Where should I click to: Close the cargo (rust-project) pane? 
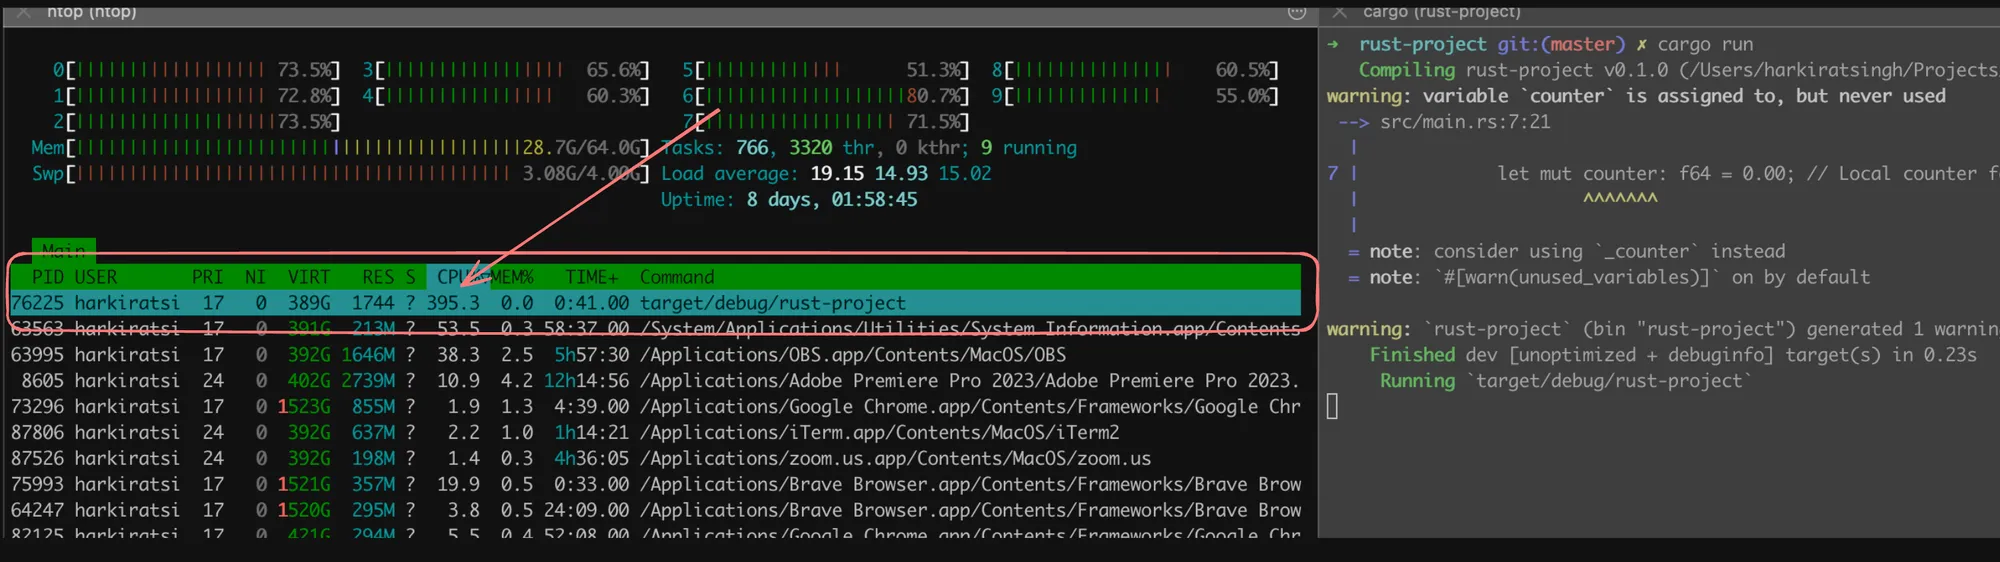point(1340,11)
